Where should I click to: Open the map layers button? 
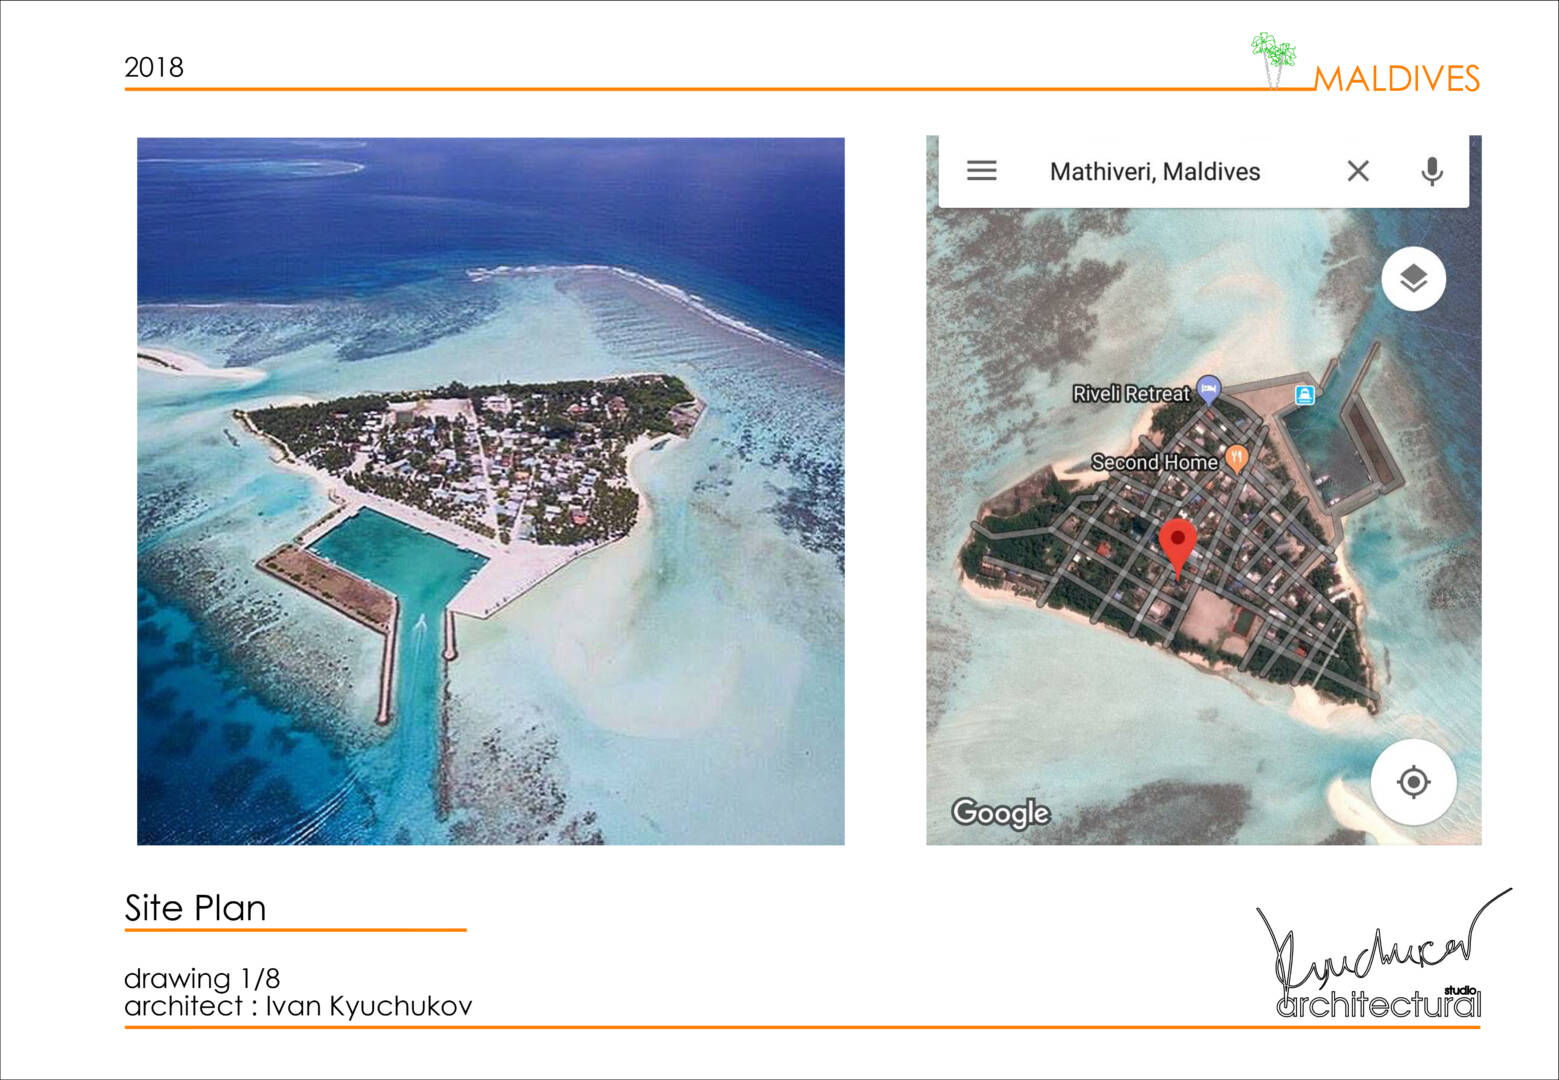pos(1412,278)
